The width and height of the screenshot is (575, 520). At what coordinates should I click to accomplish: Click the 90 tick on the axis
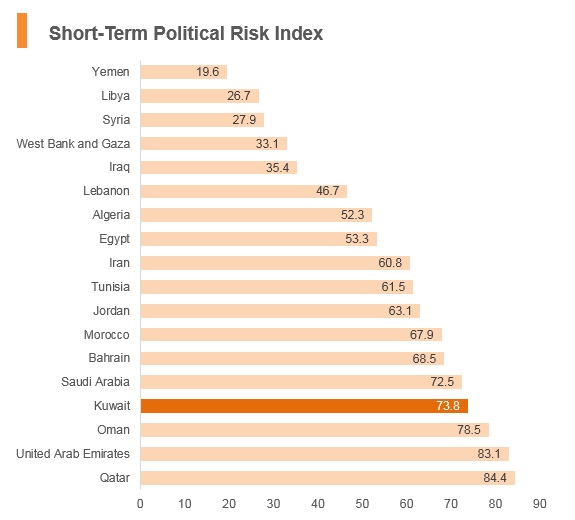[539, 504]
